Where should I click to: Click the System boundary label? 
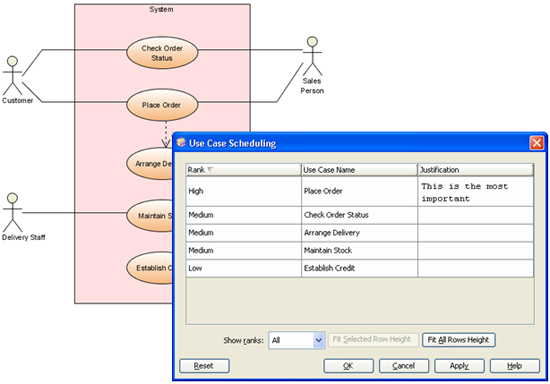point(161,9)
